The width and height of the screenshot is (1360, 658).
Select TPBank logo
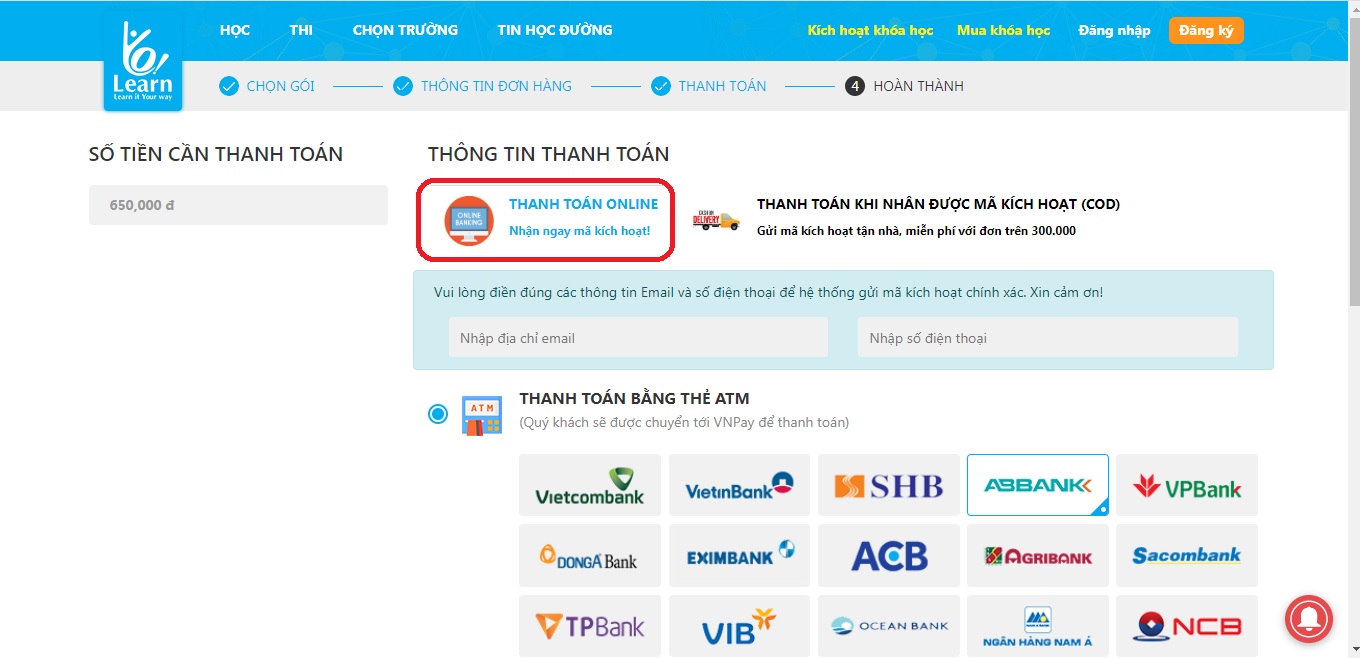coord(590,626)
